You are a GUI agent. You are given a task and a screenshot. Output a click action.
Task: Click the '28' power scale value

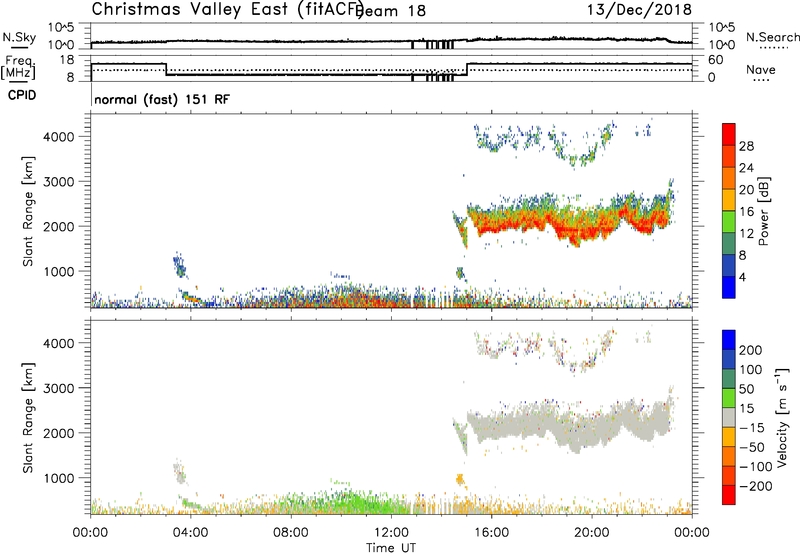pyautogui.click(x=746, y=146)
